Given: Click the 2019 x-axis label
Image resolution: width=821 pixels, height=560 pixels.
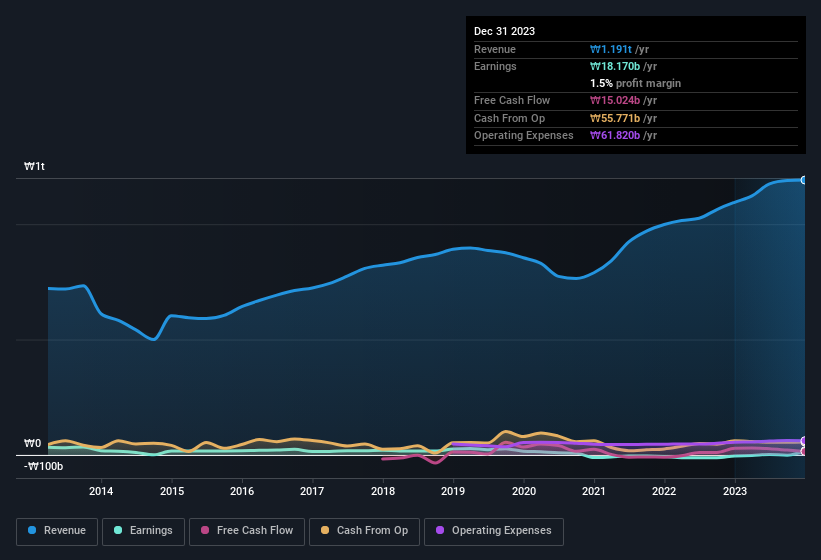Looking at the screenshot, I should (x=453, y=491).
